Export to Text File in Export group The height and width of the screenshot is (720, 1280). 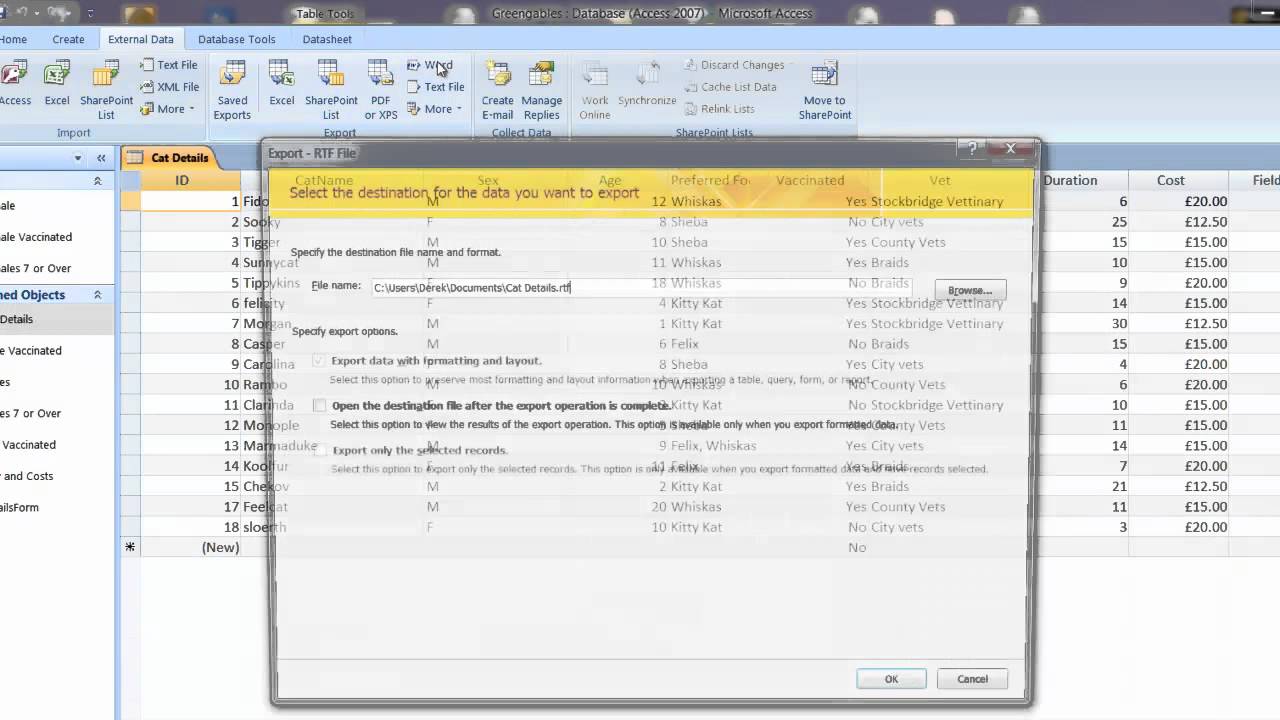tap(435, 87)
